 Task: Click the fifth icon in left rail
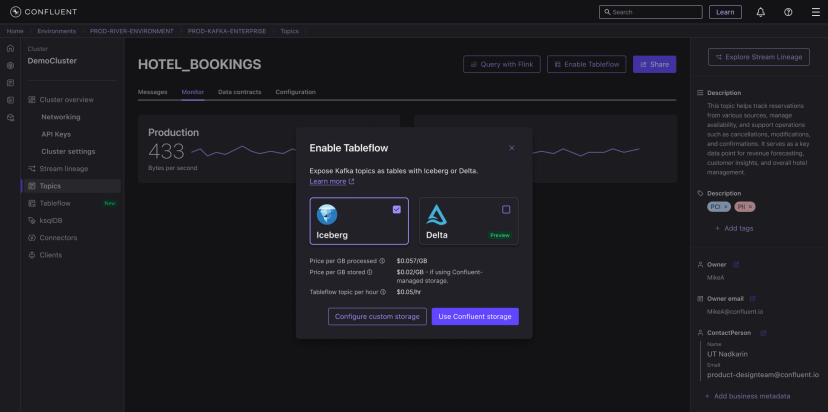pos(10,118)
